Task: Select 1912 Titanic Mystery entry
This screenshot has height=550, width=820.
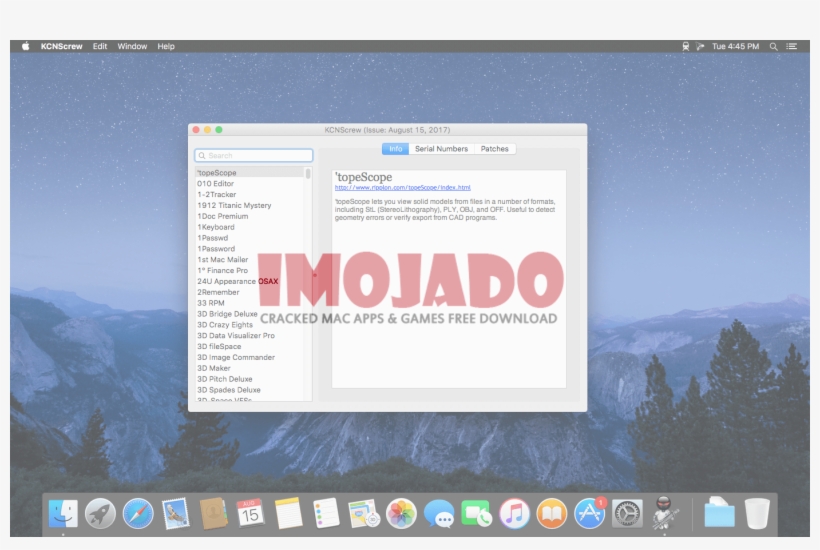Action: coord(250,205)
